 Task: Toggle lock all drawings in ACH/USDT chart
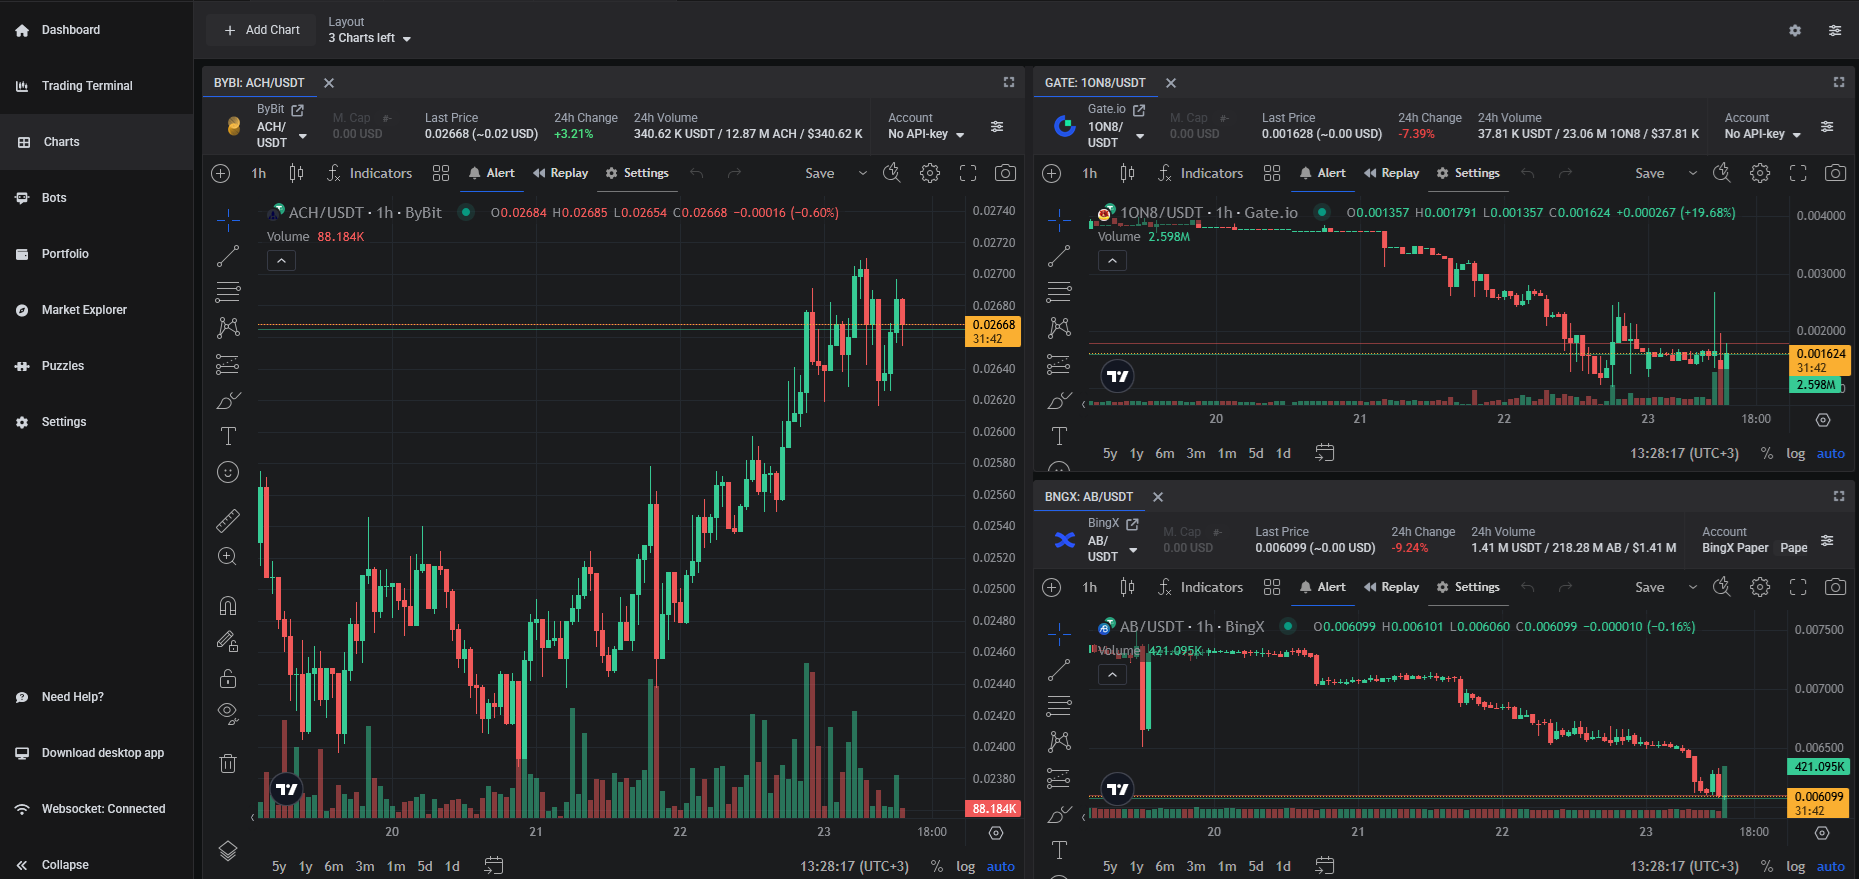[228, 678]
